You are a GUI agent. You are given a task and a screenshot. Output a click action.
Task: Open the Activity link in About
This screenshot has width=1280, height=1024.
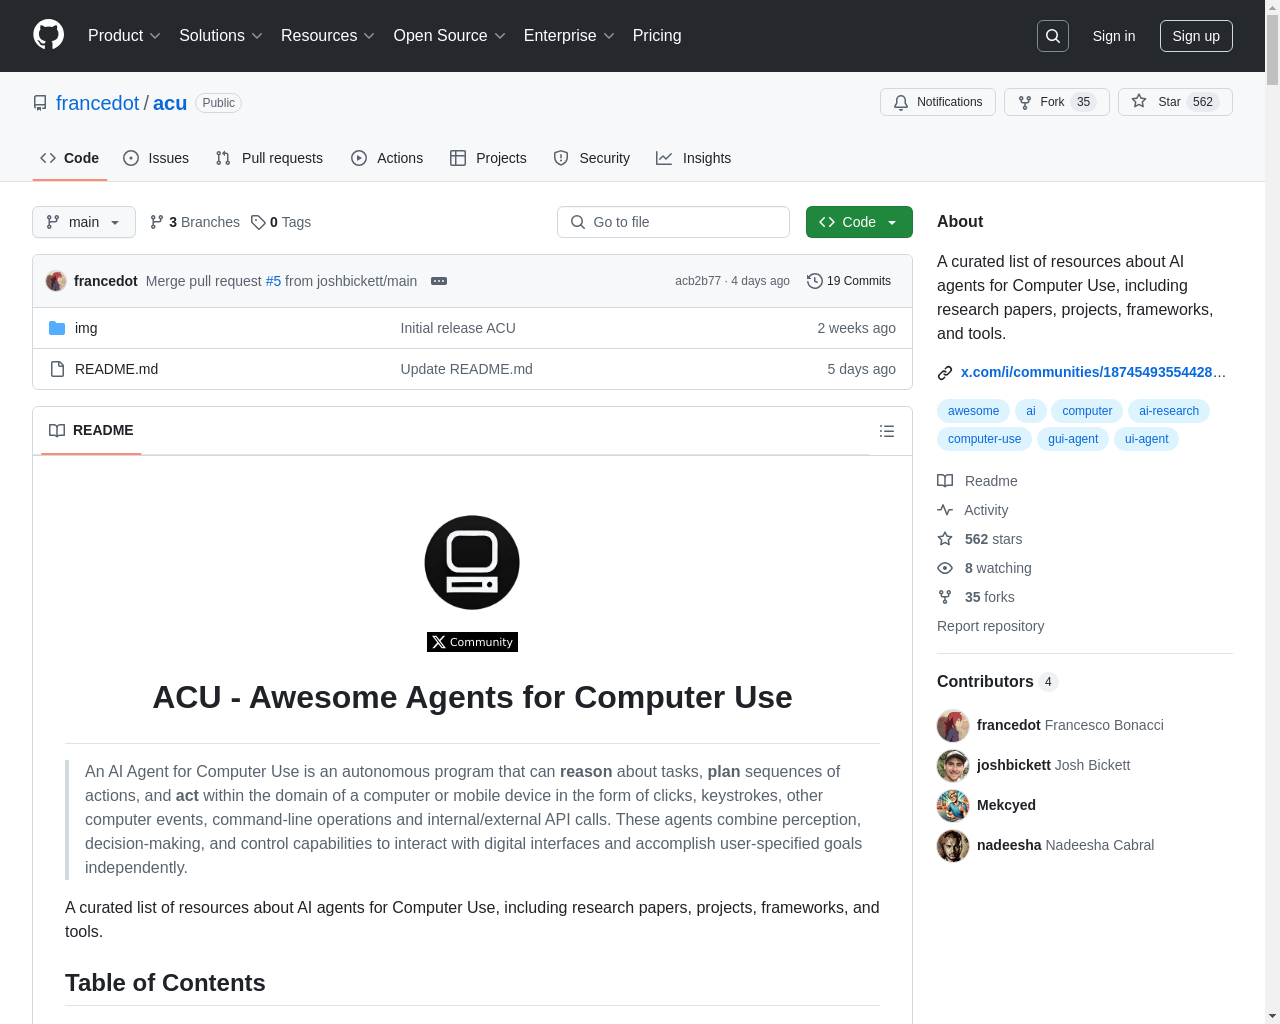972,510
